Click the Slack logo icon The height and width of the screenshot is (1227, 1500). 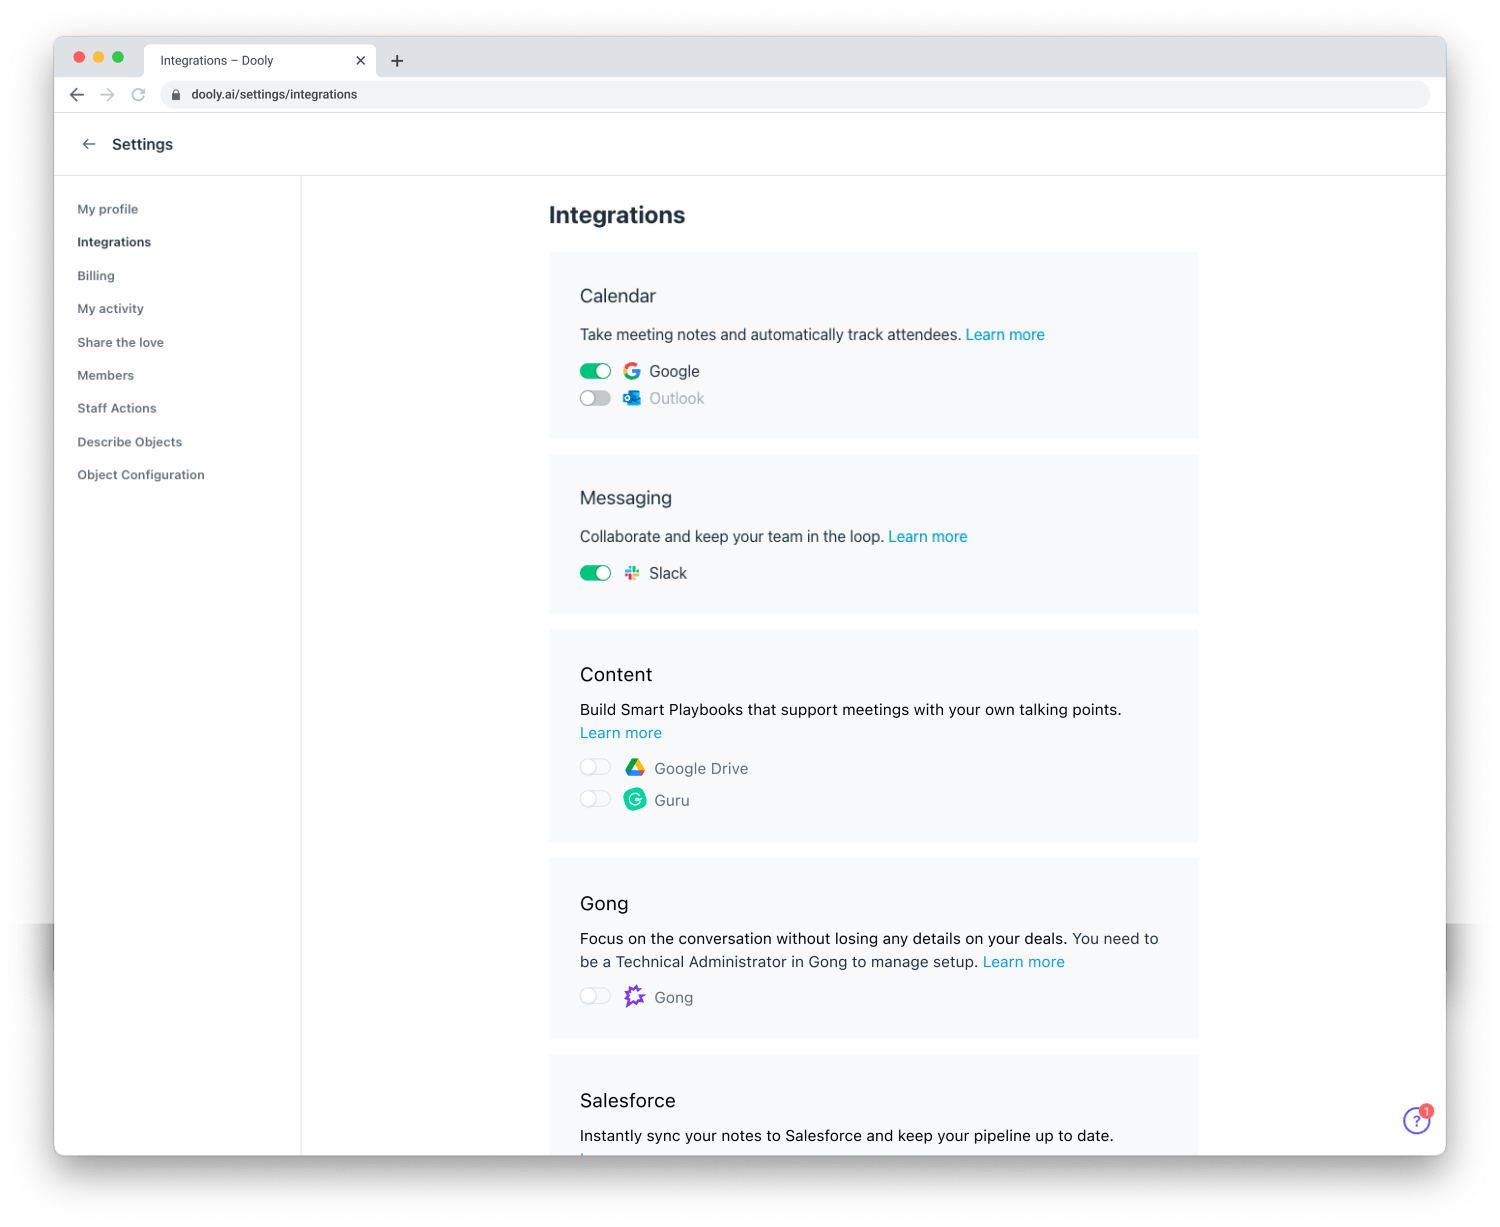[632, 573]
